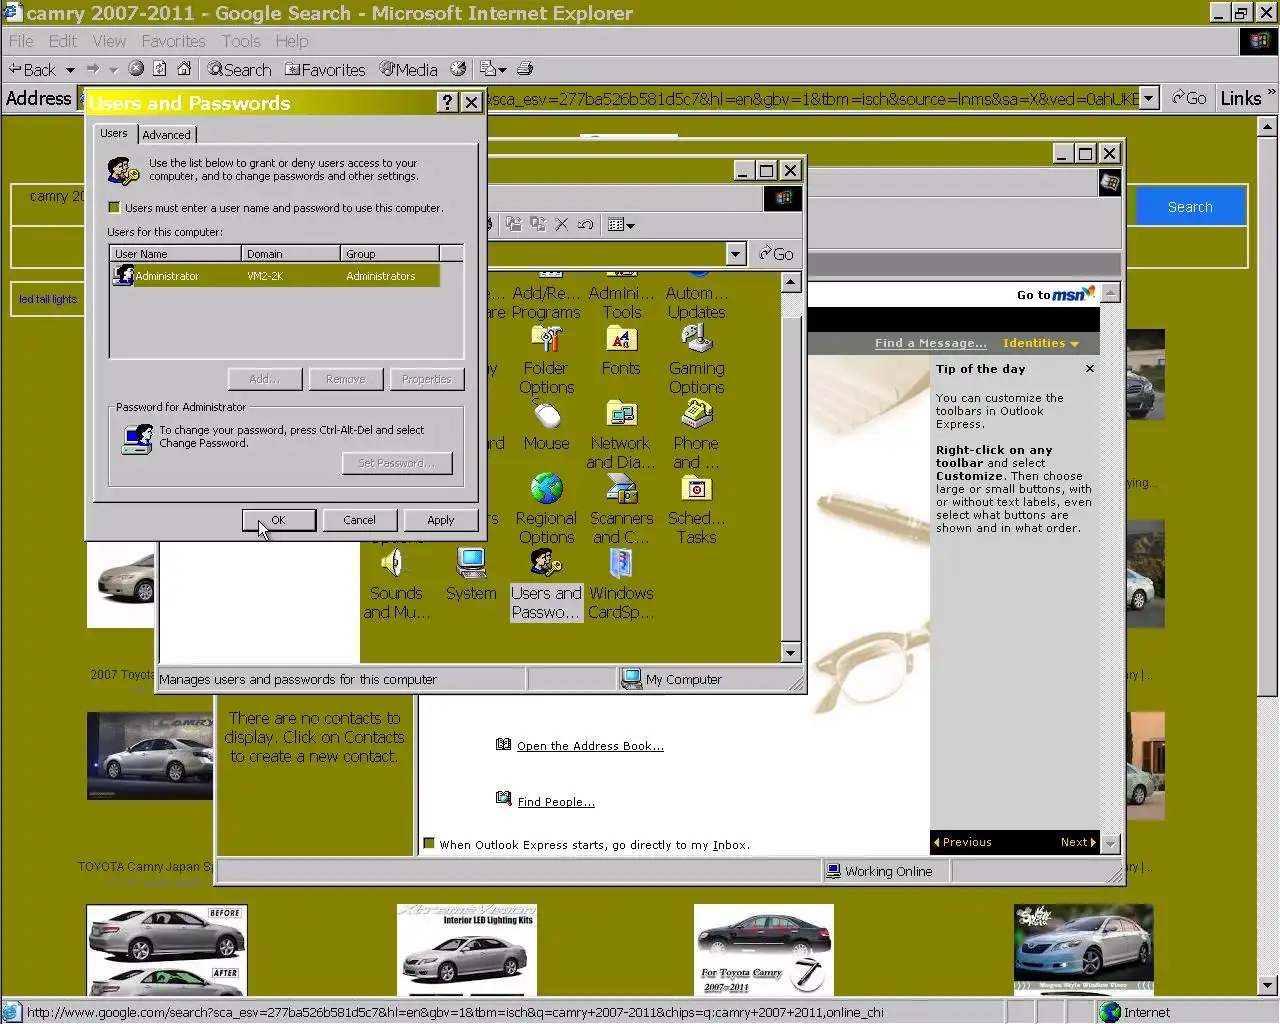Click the Go button in Control Panel window
1280x1024 pixels.
[x=776, y=254]
